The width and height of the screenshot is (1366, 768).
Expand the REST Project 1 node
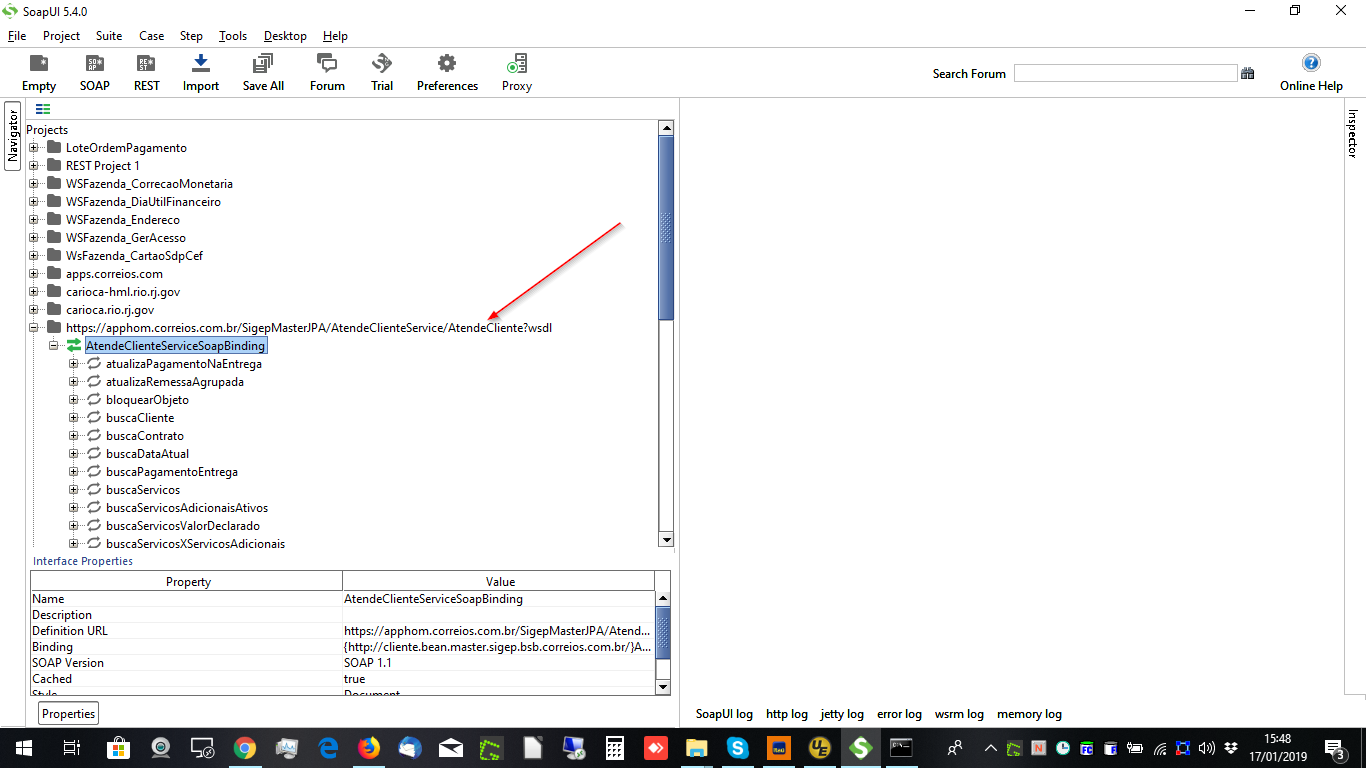pos(34,166)
